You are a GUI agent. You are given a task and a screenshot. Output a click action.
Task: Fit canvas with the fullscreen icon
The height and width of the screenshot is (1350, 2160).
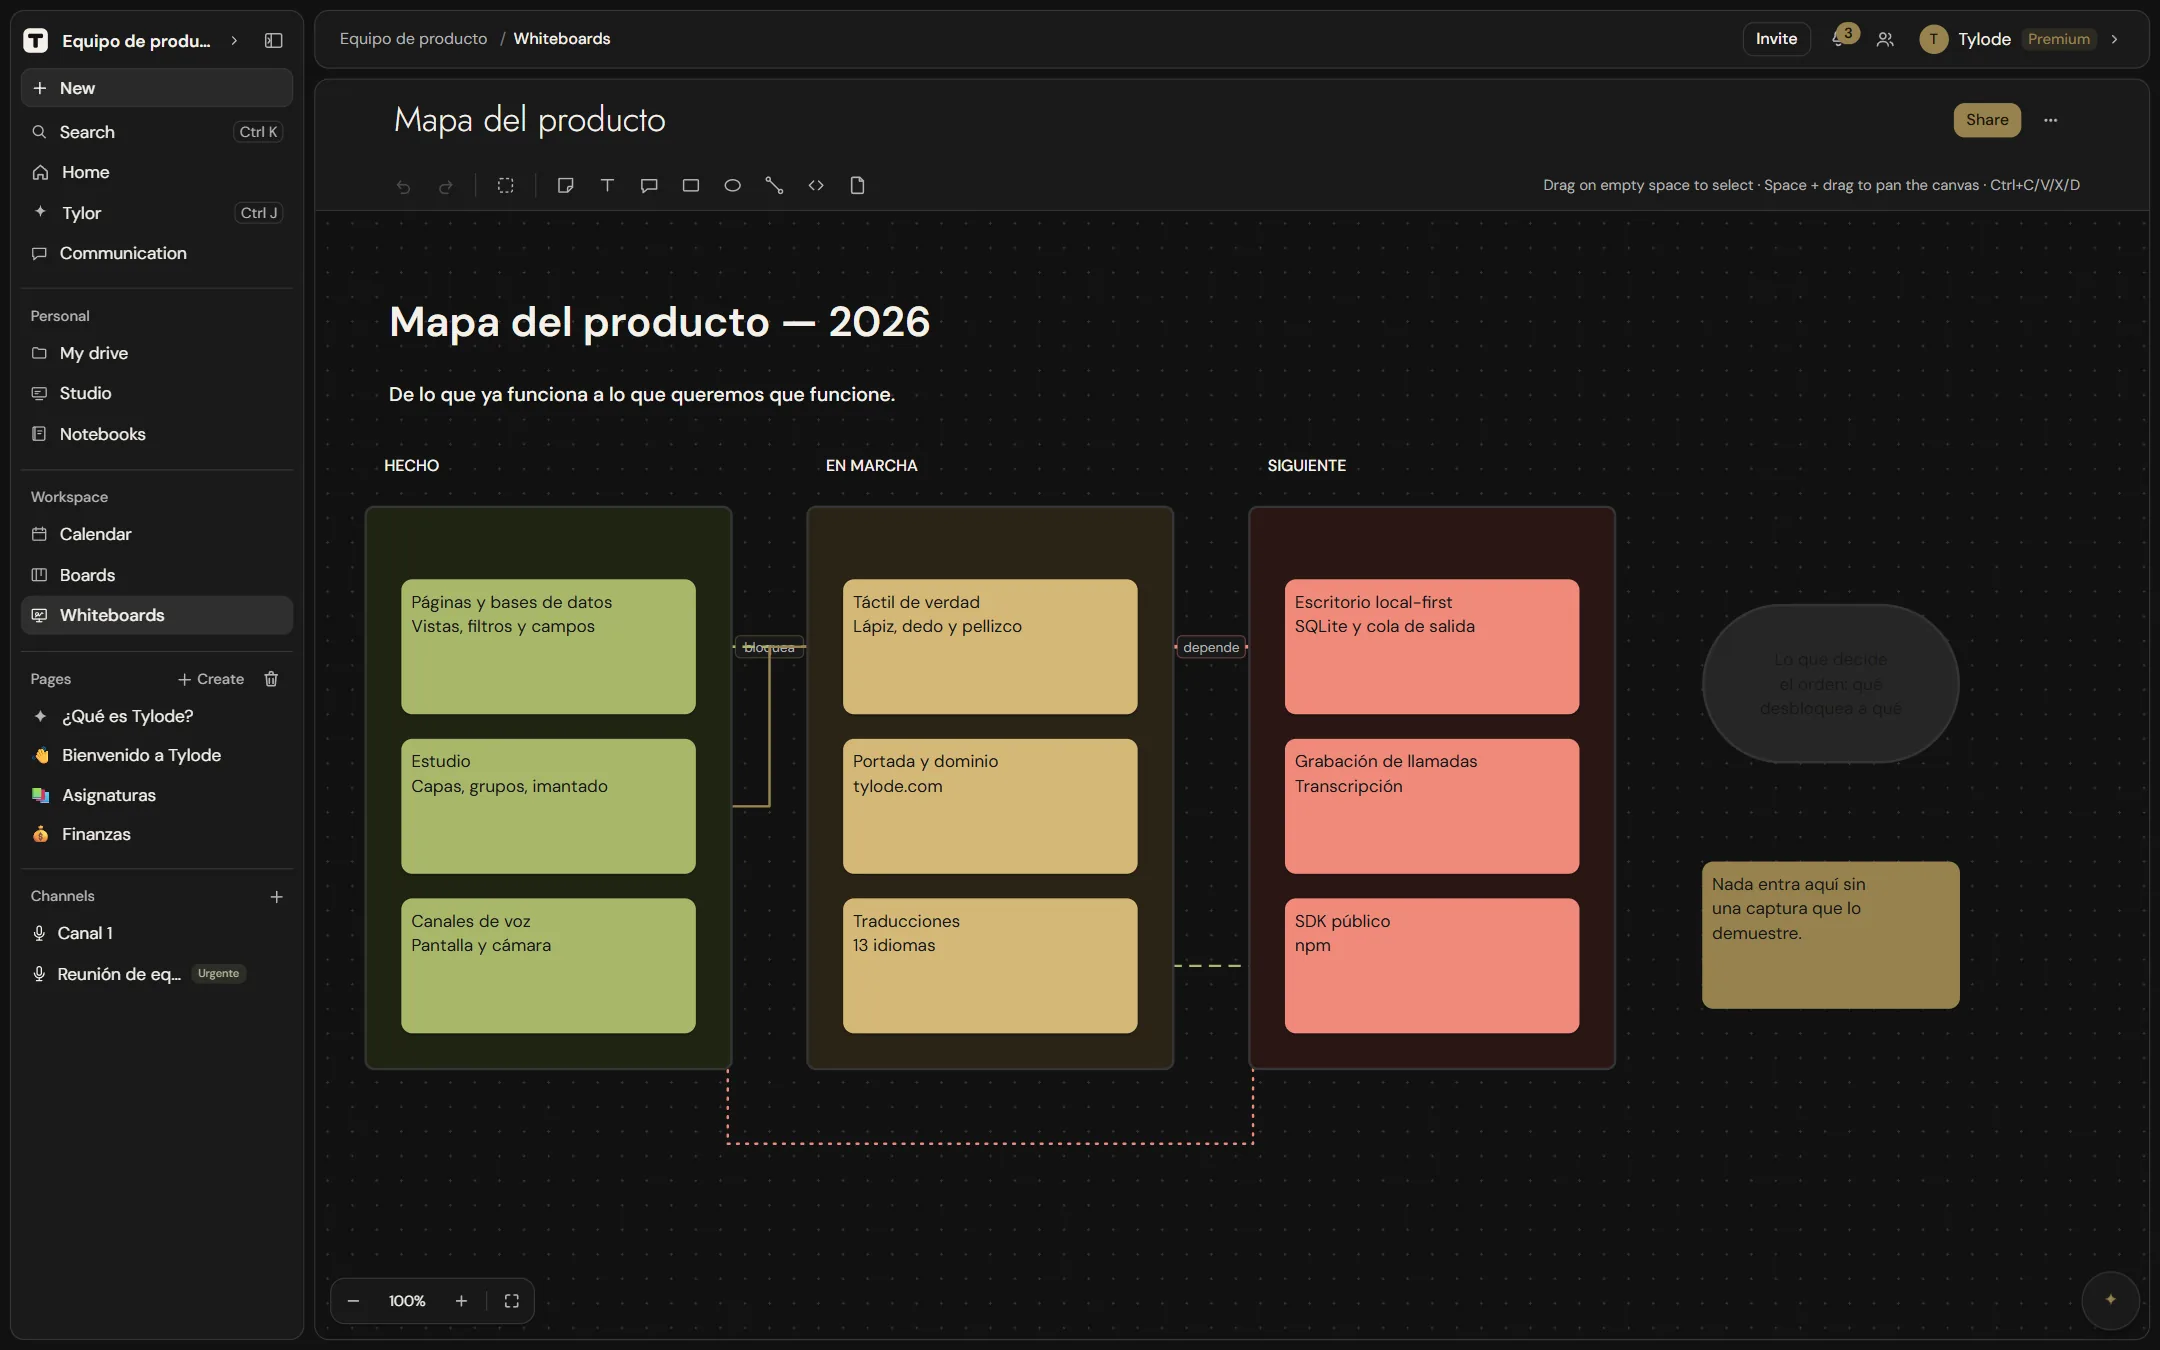512,1301
